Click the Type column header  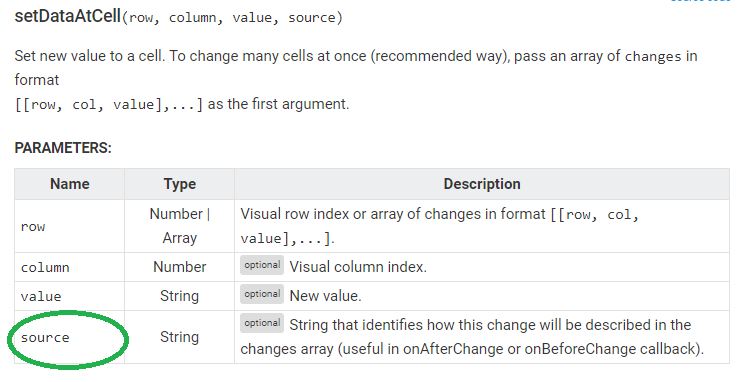coord(180,184)
